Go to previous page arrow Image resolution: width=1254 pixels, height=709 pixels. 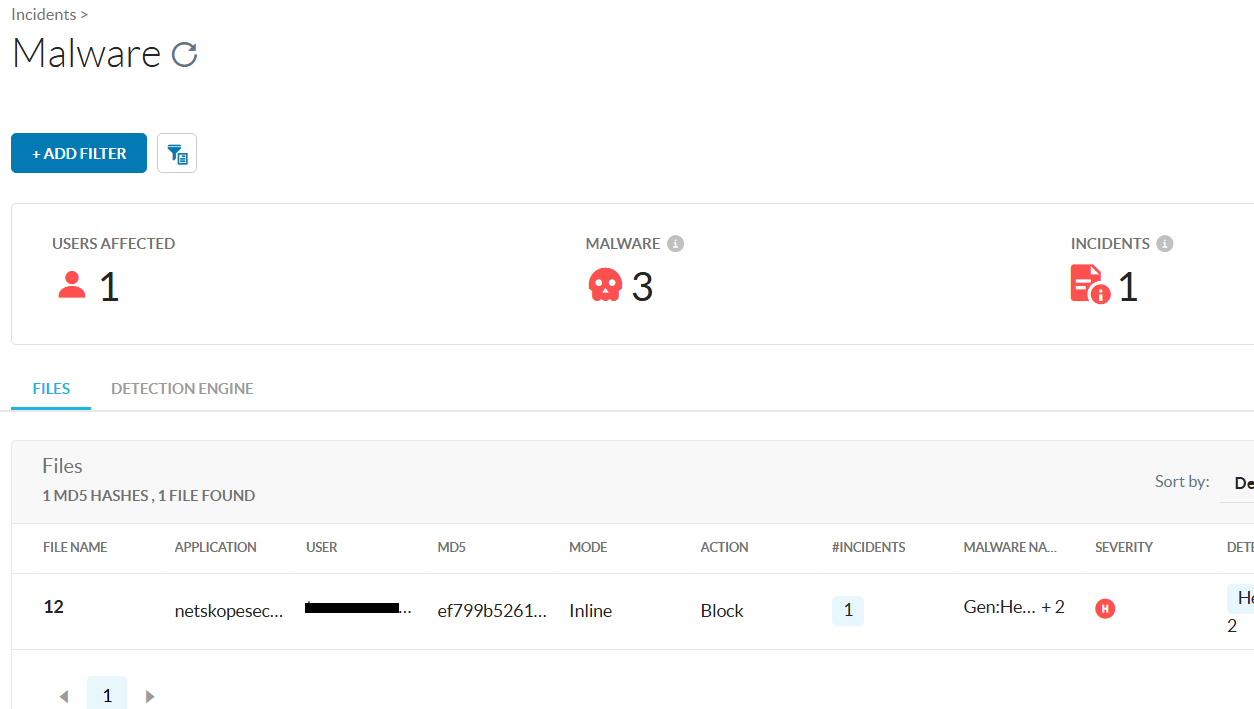[x=64, y=696]
